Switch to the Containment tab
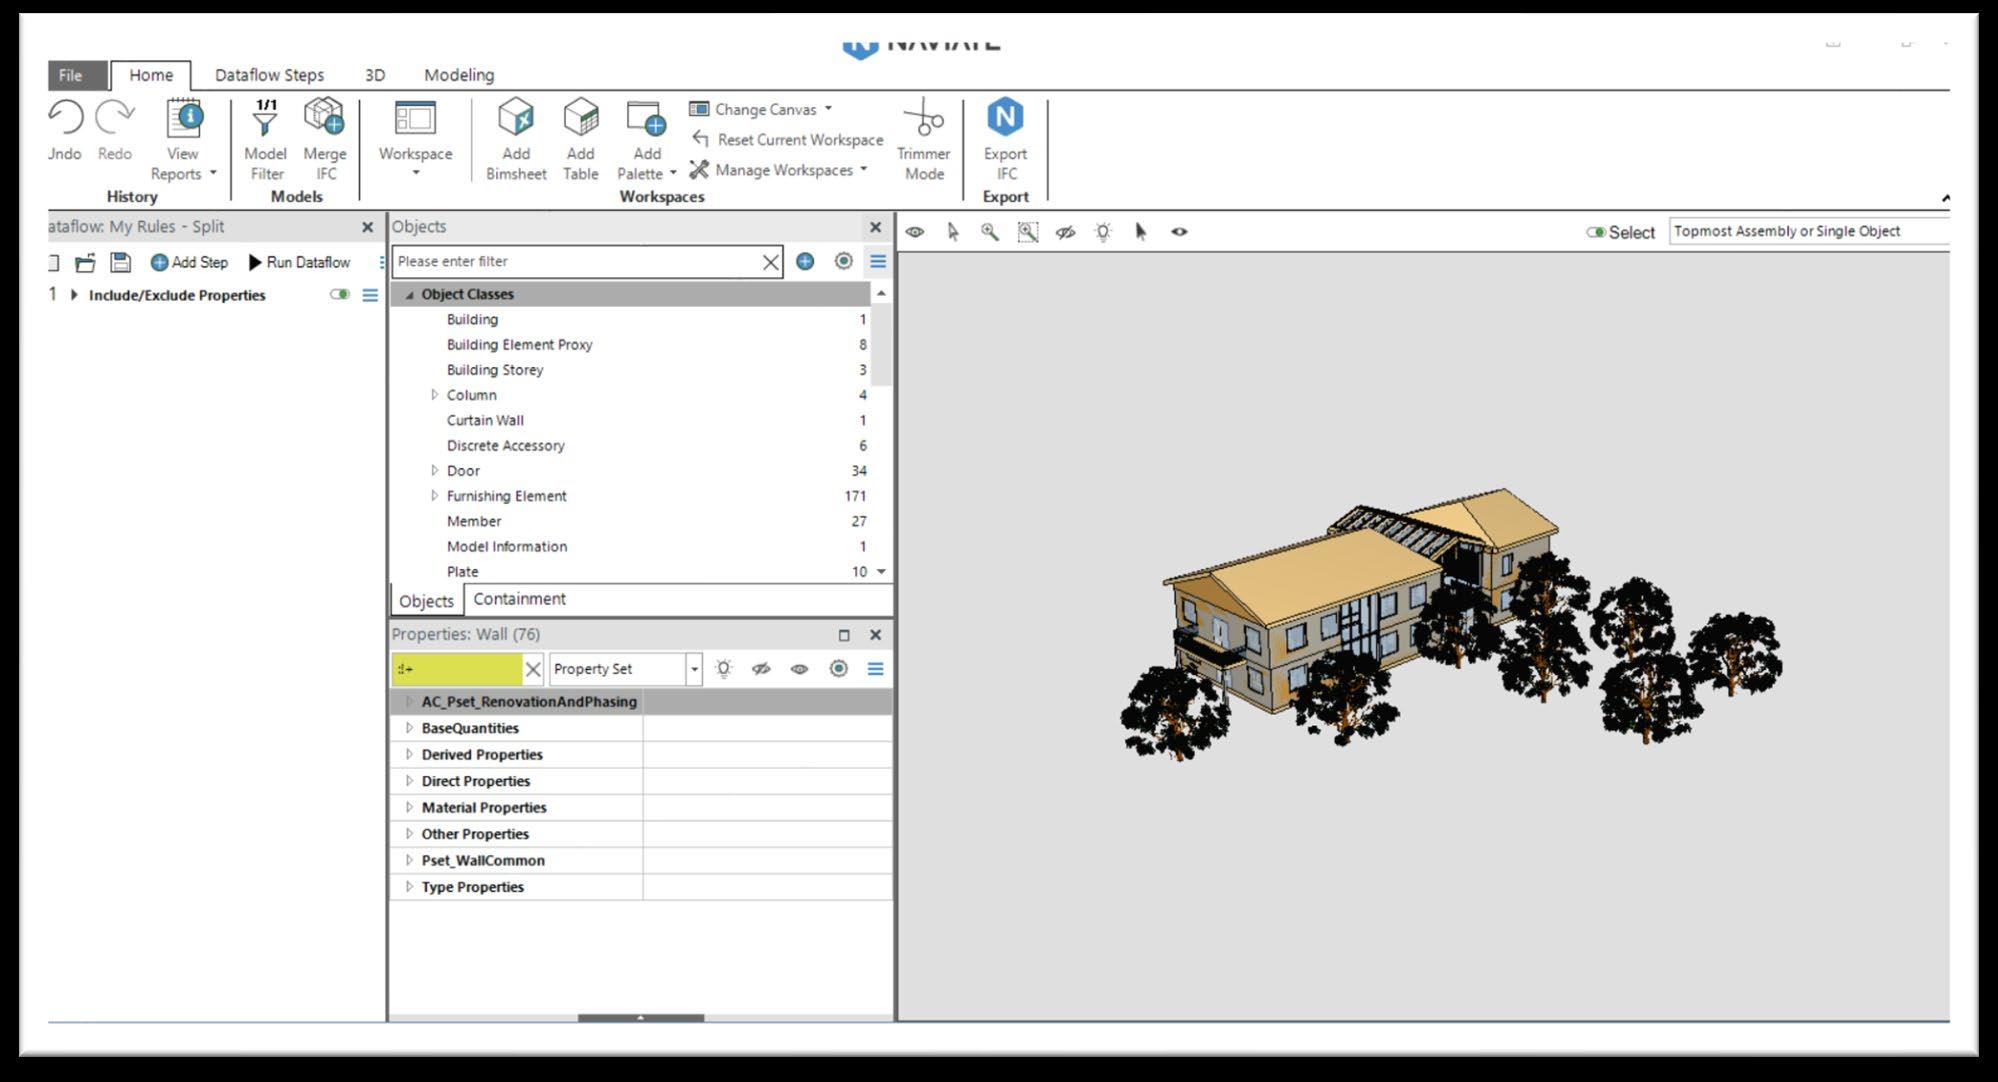The image size is (1998, 1082). tap(519, 599)
